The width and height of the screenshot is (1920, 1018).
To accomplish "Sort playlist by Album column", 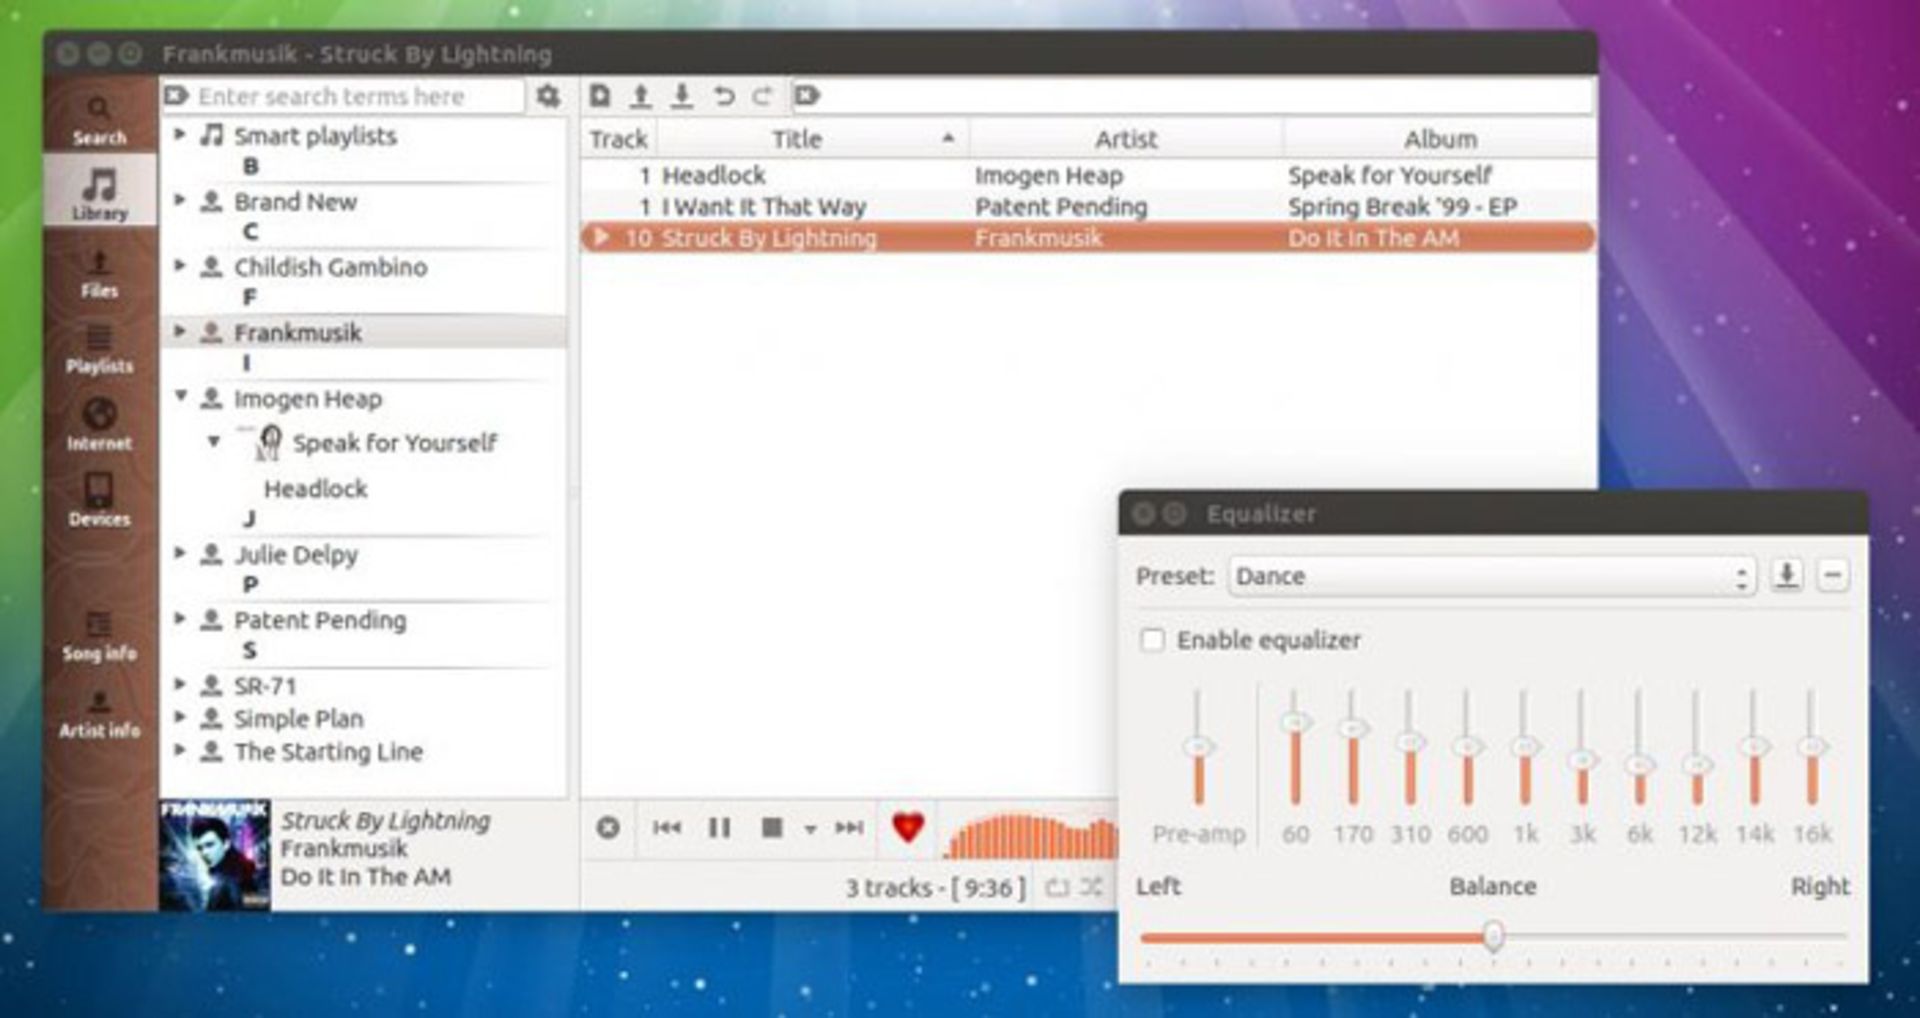I will click(1439, 139).
